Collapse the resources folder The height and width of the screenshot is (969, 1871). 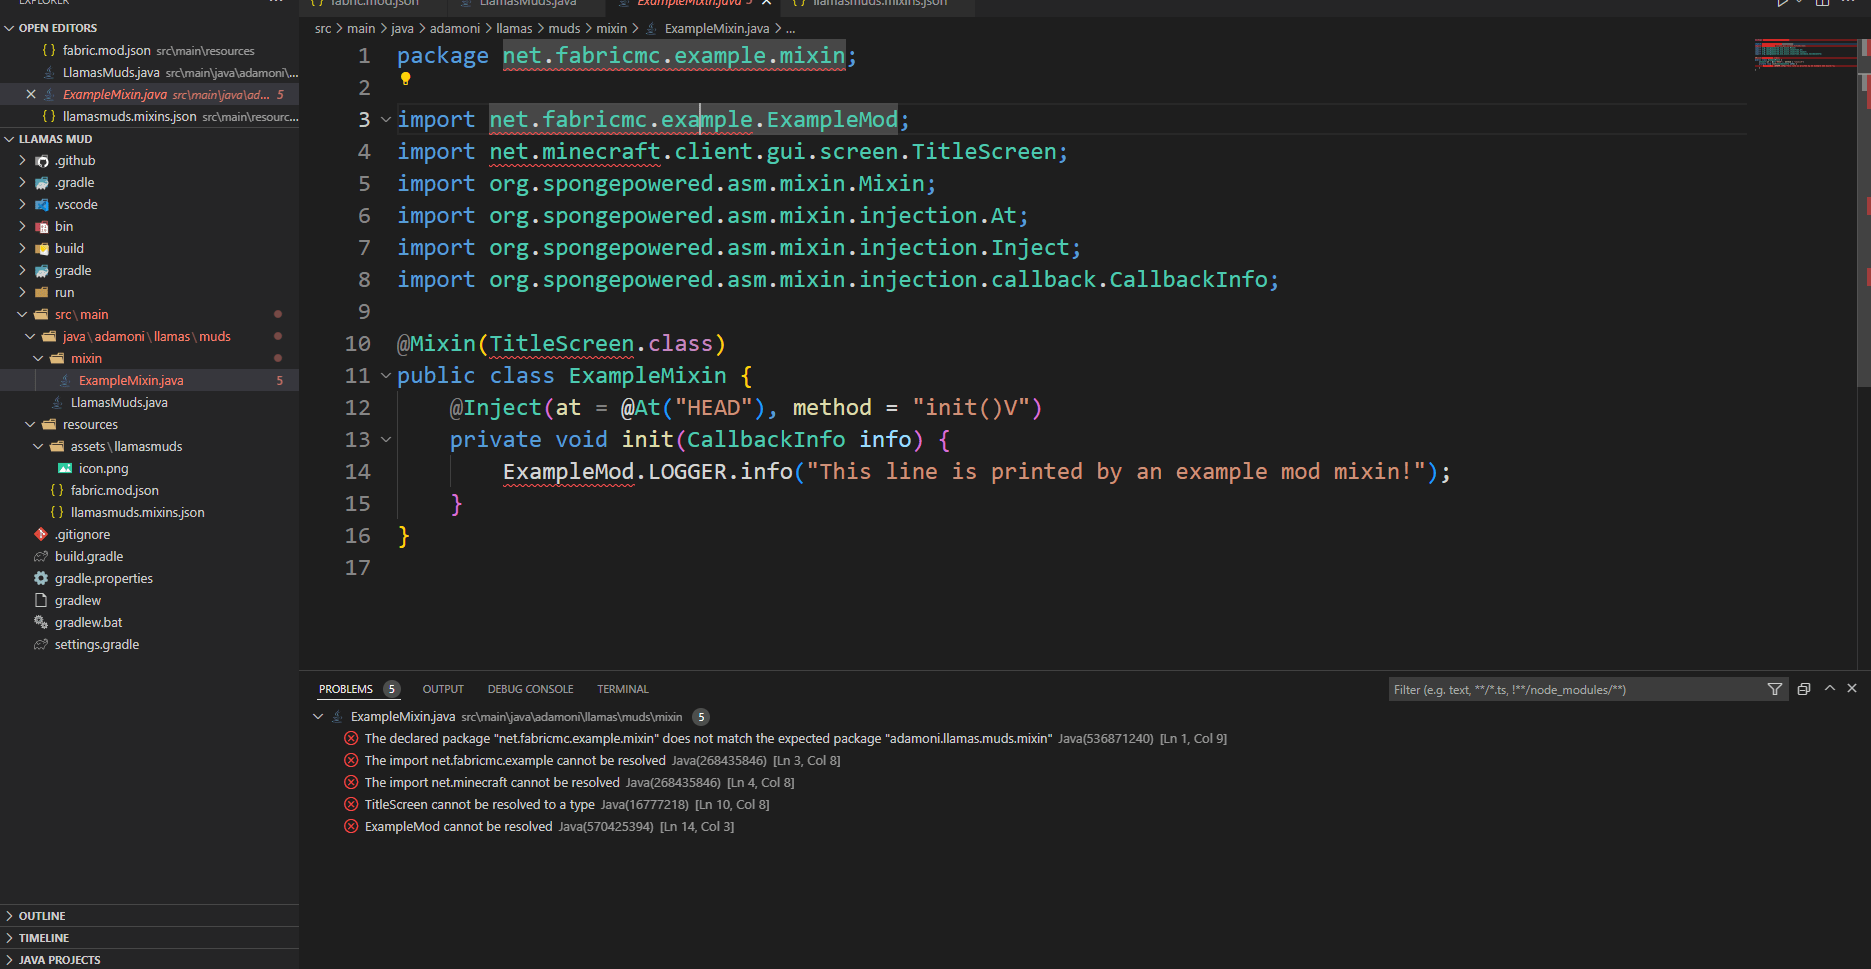click(31, 424)
